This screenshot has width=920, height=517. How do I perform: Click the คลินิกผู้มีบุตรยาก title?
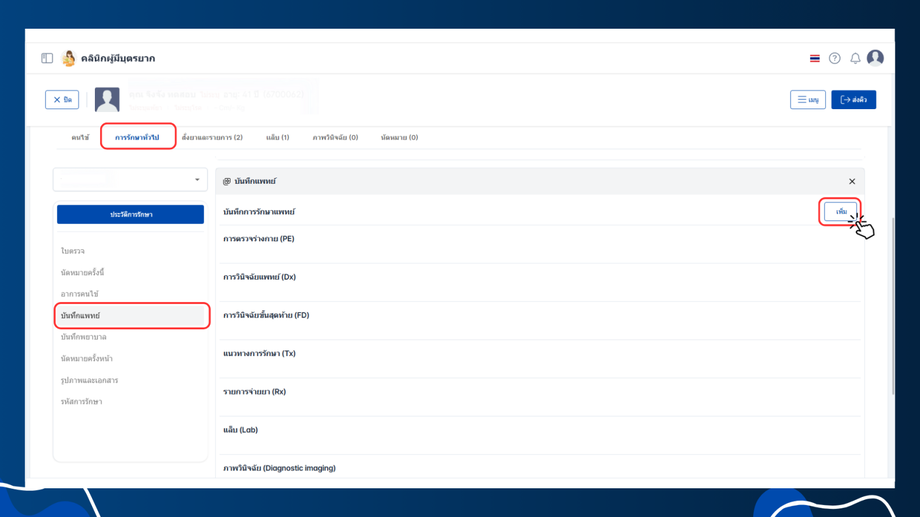click(118, 58)
